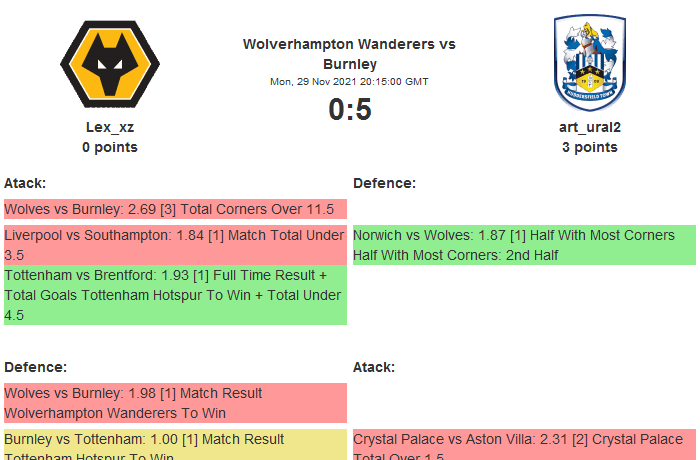This screenshot has height=460, width=700.
Task: Open the Lex_xz player name
Action: tap(110, 127)
